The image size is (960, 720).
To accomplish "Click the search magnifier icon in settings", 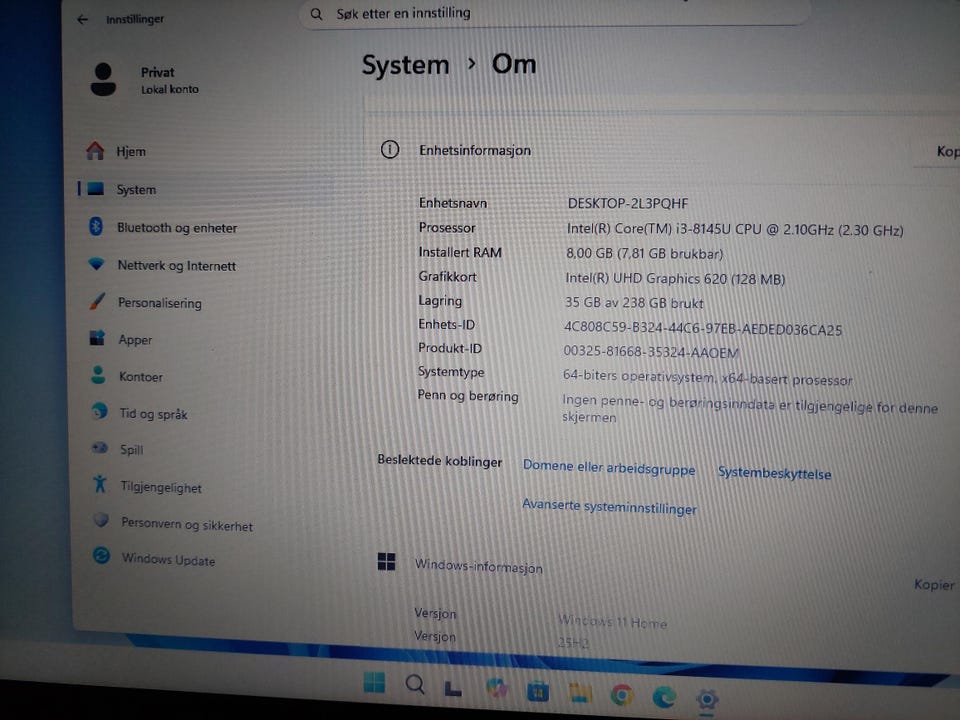I will 316,13.
